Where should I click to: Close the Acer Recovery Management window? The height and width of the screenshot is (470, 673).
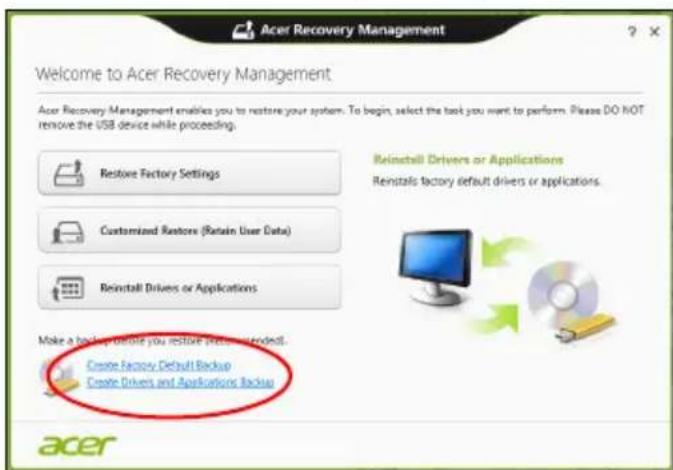point(655,31)
